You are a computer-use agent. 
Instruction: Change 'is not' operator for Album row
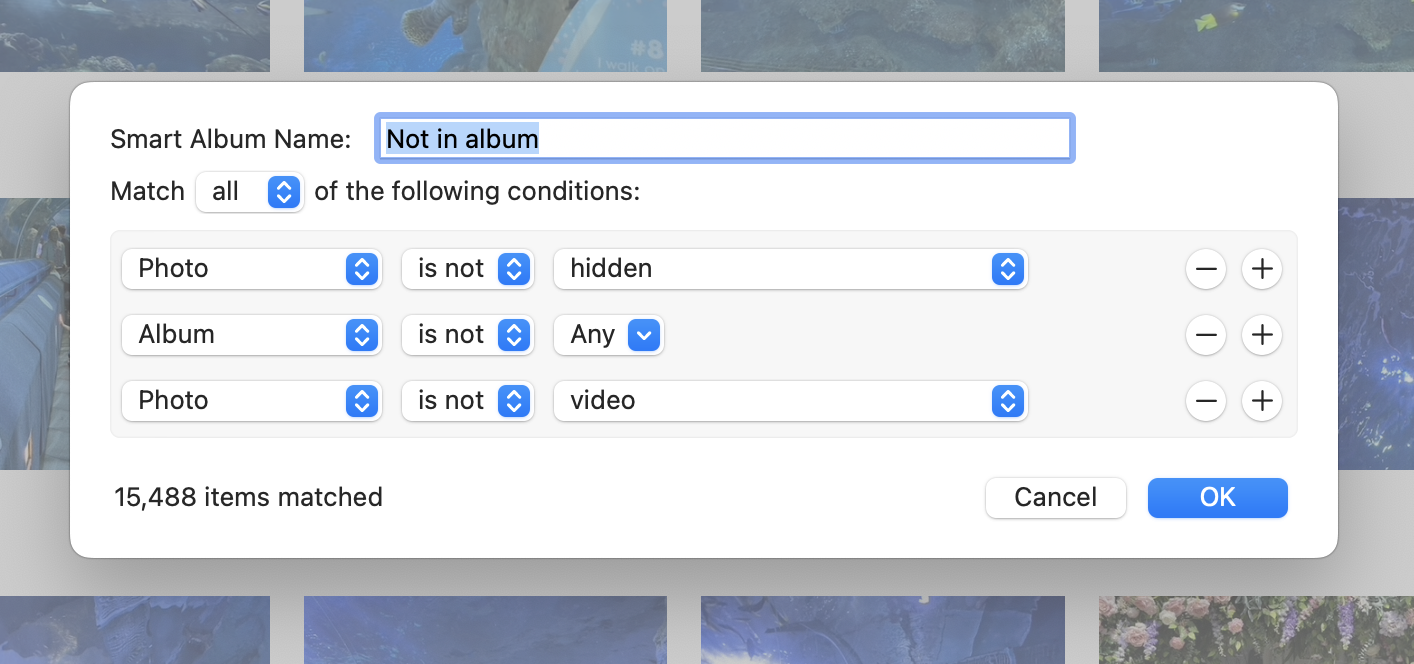tap(466, 335)
